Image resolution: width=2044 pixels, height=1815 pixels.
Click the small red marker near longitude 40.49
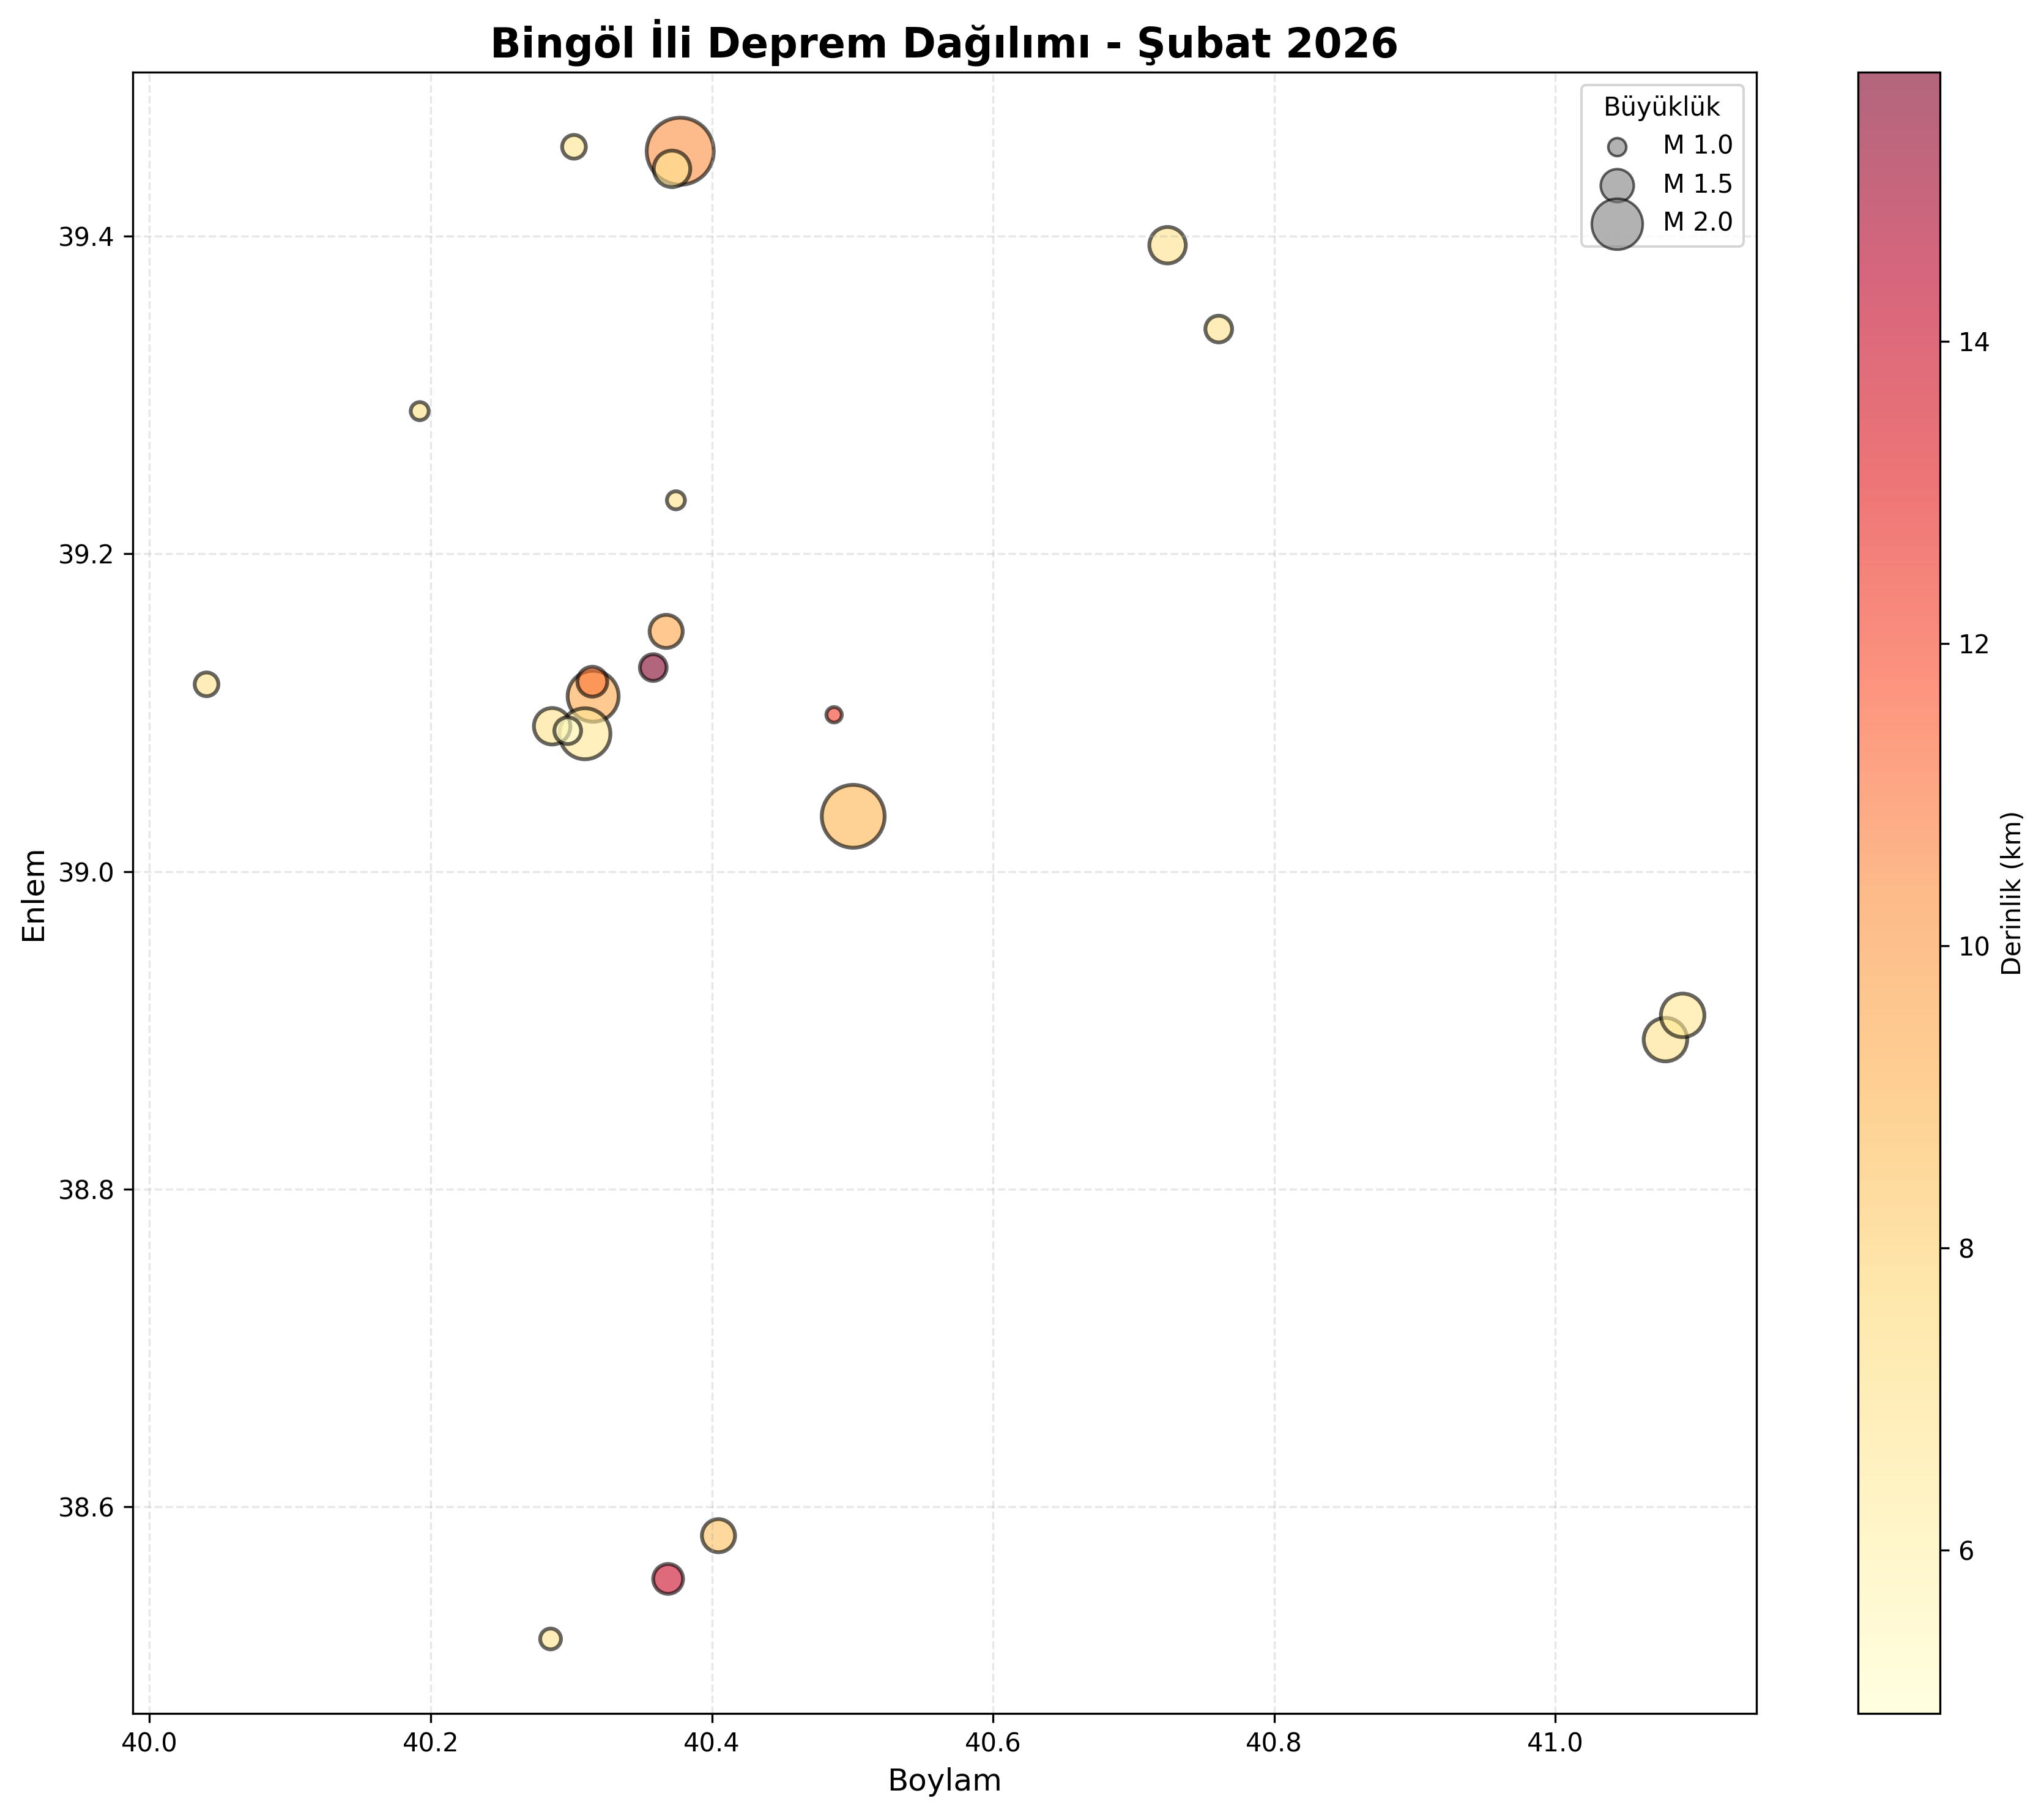[834, 714]
